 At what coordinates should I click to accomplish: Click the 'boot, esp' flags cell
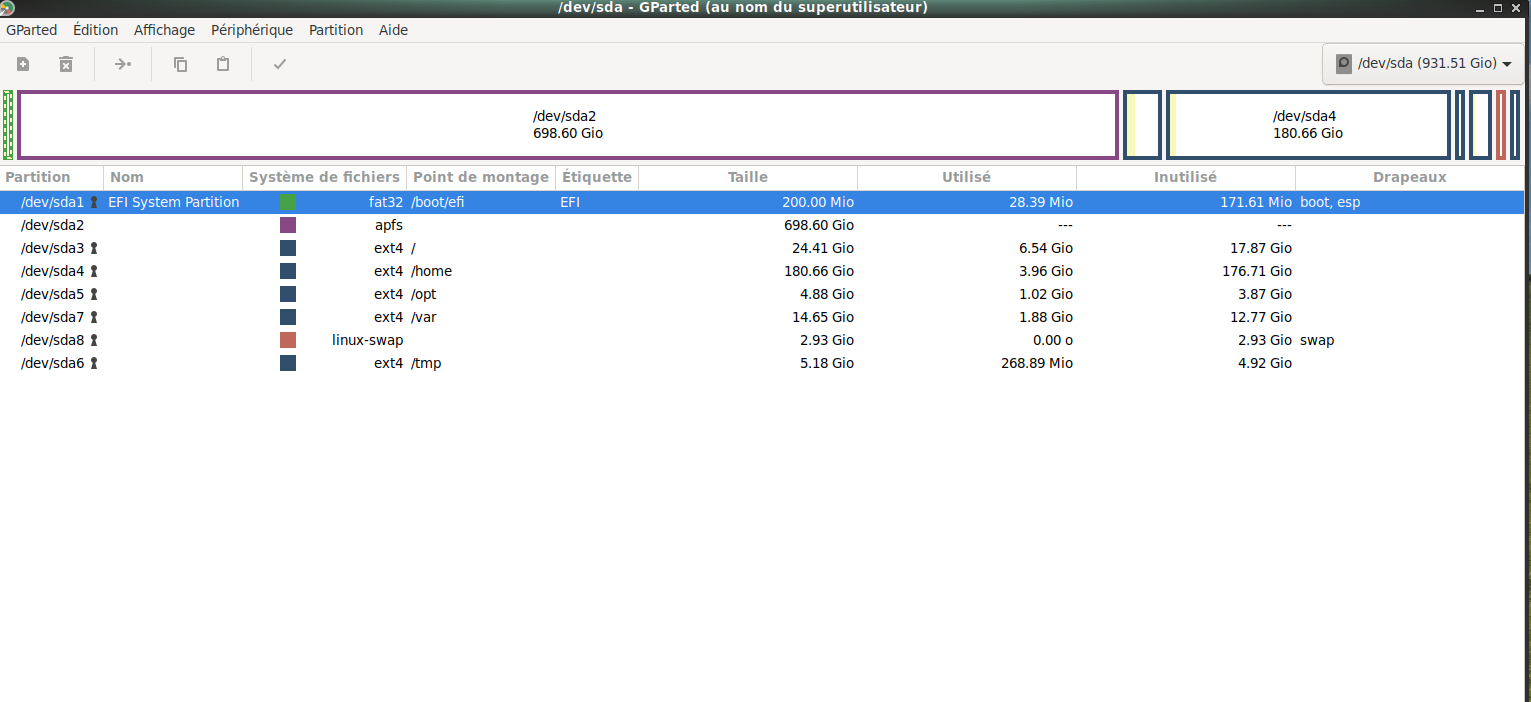[1330, 202]
